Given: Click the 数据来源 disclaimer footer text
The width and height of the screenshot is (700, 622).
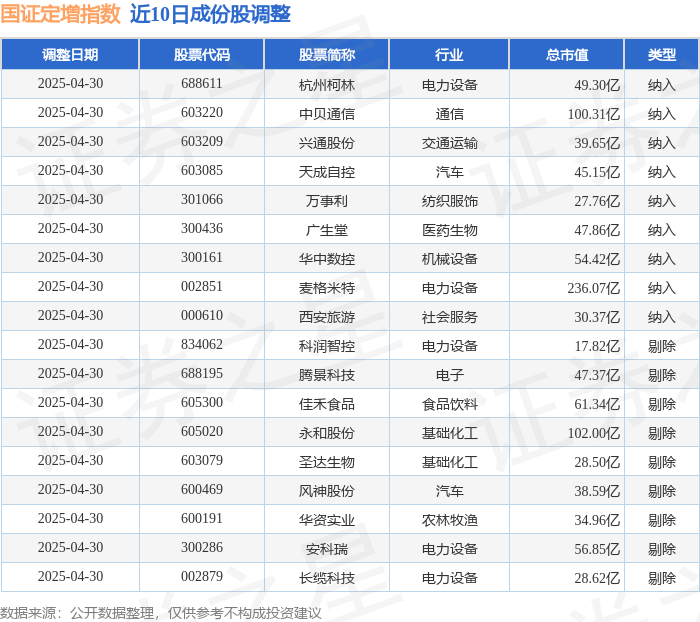Looking at the screenshot, I should (161, 613).
